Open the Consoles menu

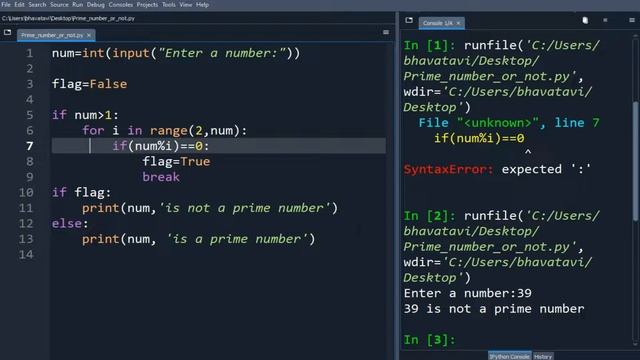[120, 4]
